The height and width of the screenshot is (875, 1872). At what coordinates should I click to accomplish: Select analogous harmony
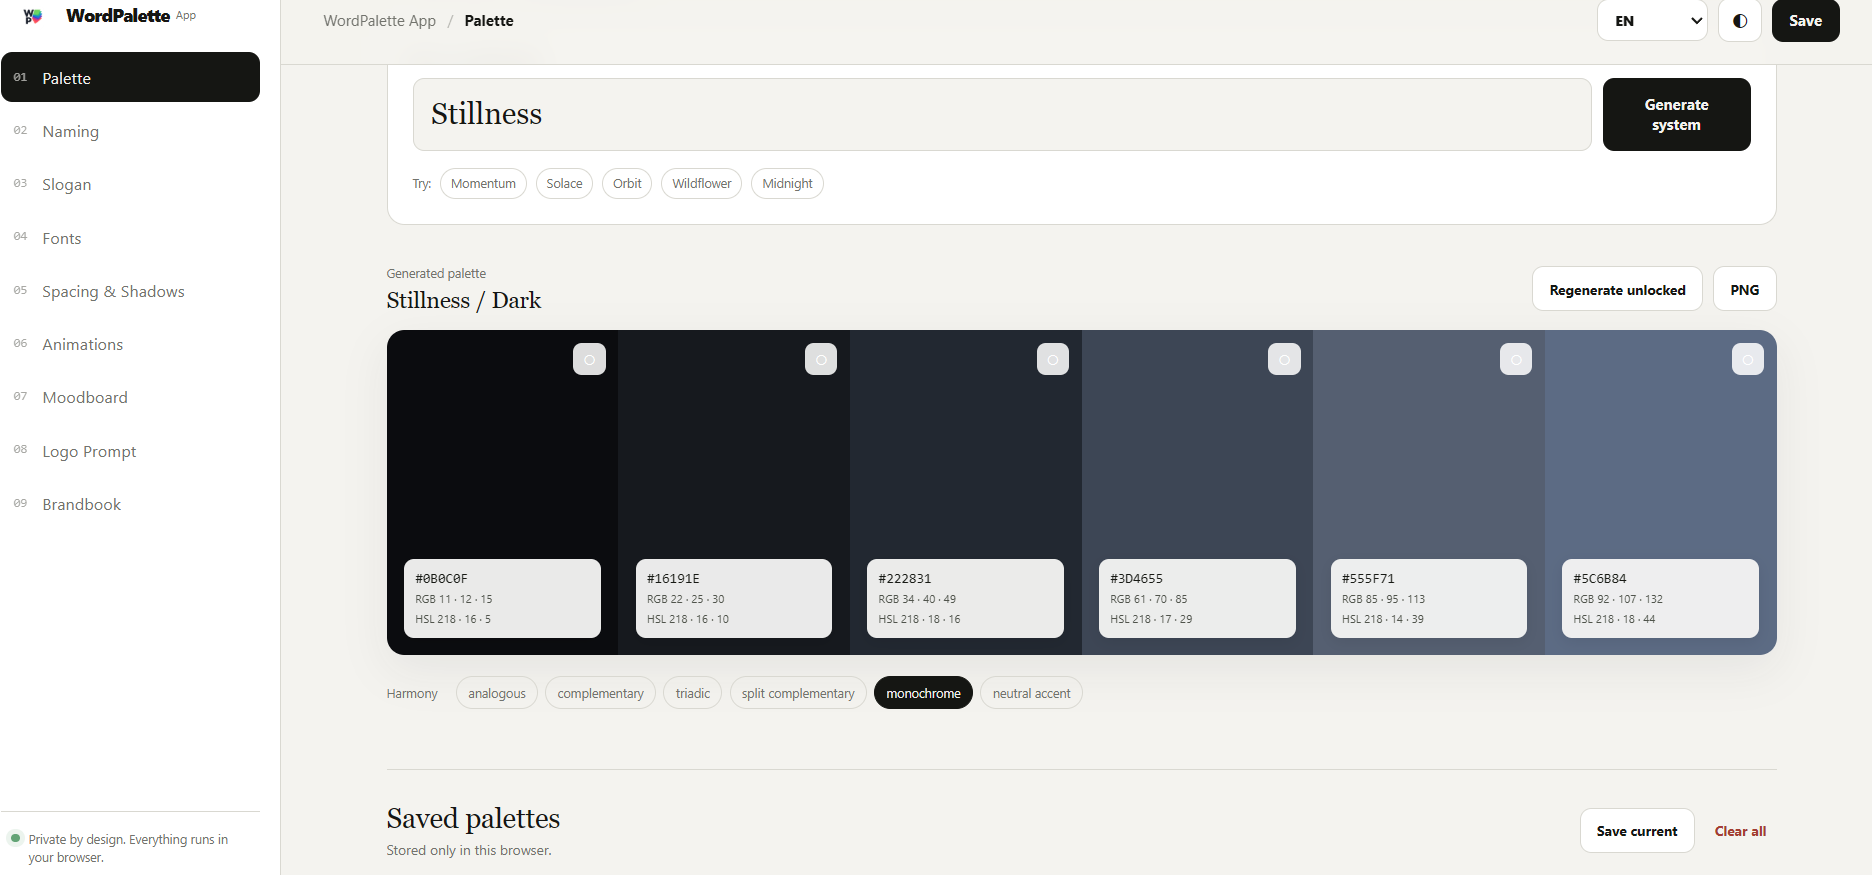(497, 693)
